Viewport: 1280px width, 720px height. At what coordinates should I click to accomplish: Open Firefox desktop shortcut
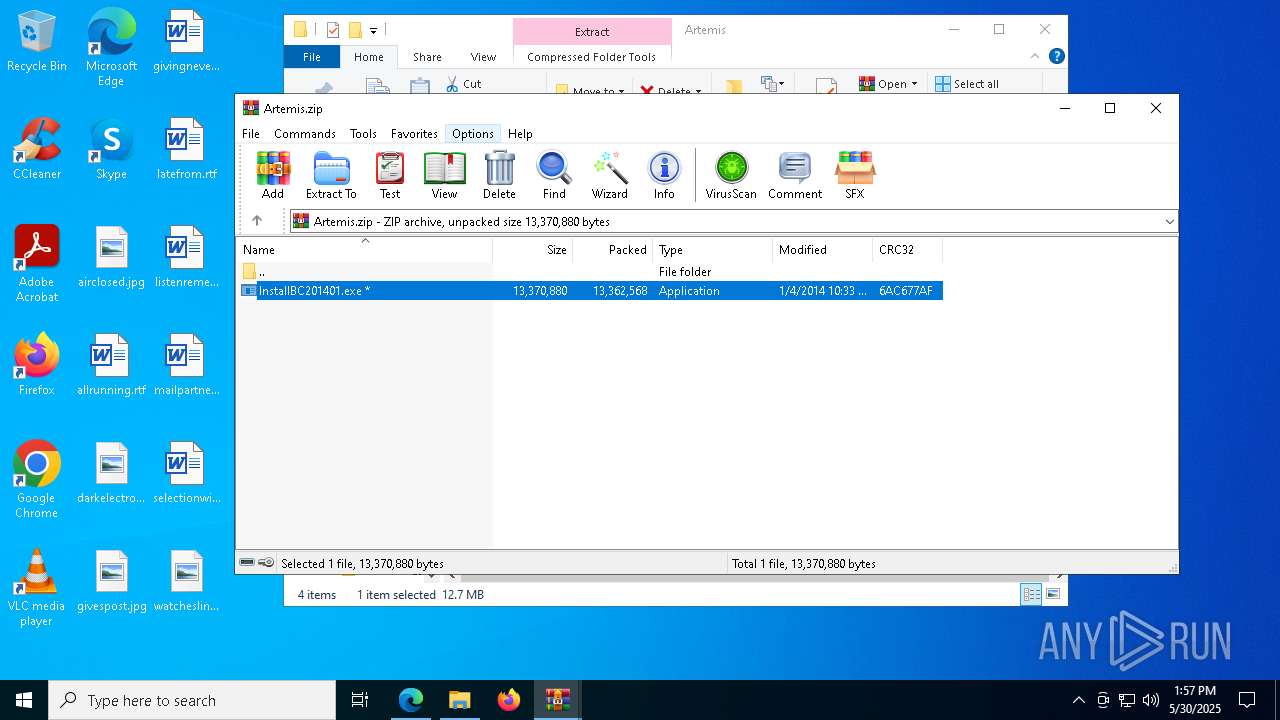[x=37, y=365]
